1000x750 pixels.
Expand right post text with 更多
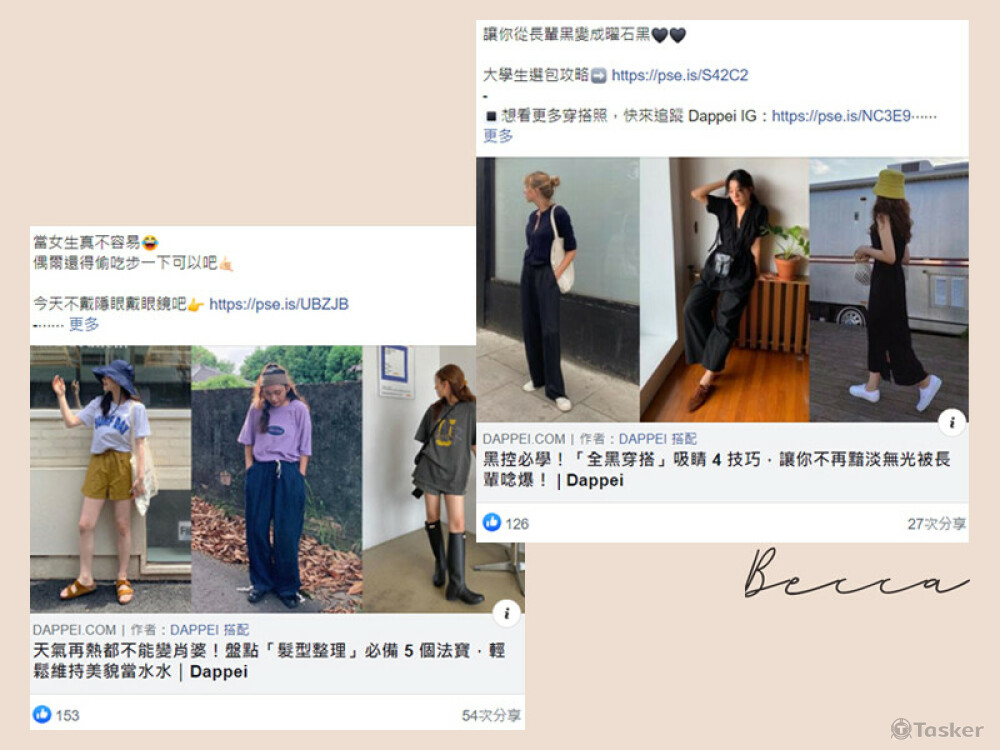[498, 136]
